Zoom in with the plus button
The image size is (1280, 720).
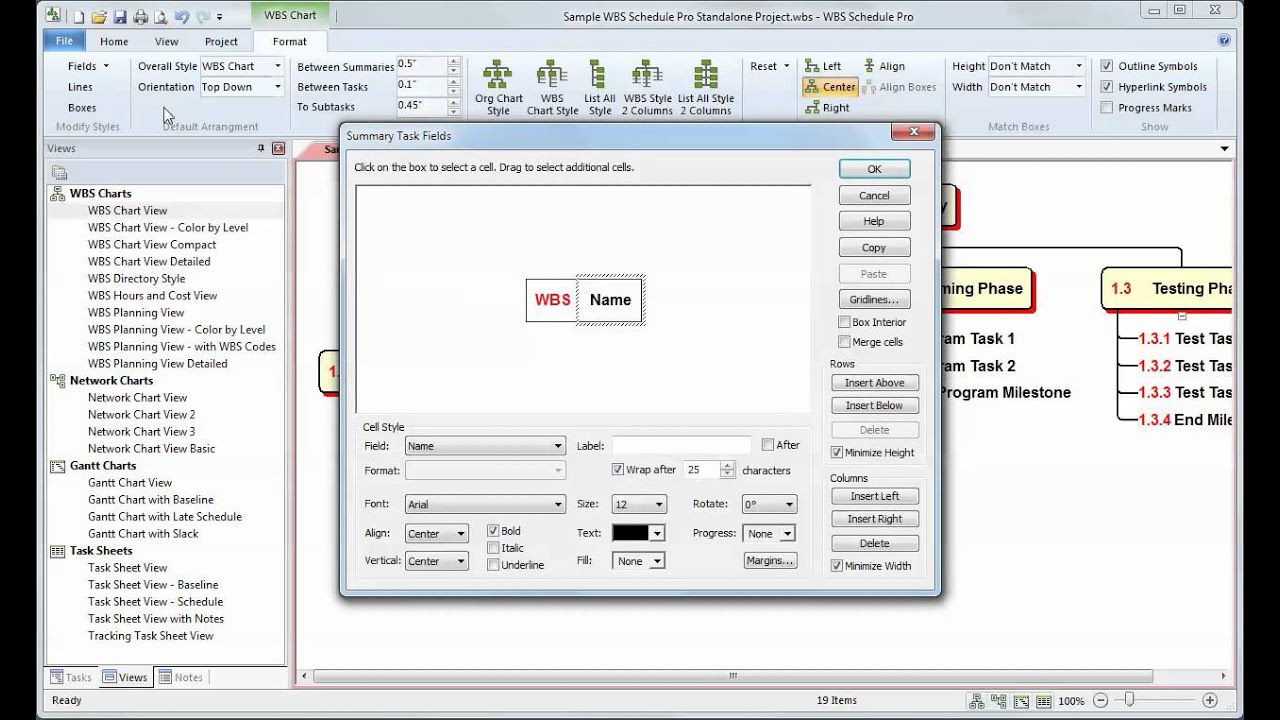click(x=1210, y=701)
